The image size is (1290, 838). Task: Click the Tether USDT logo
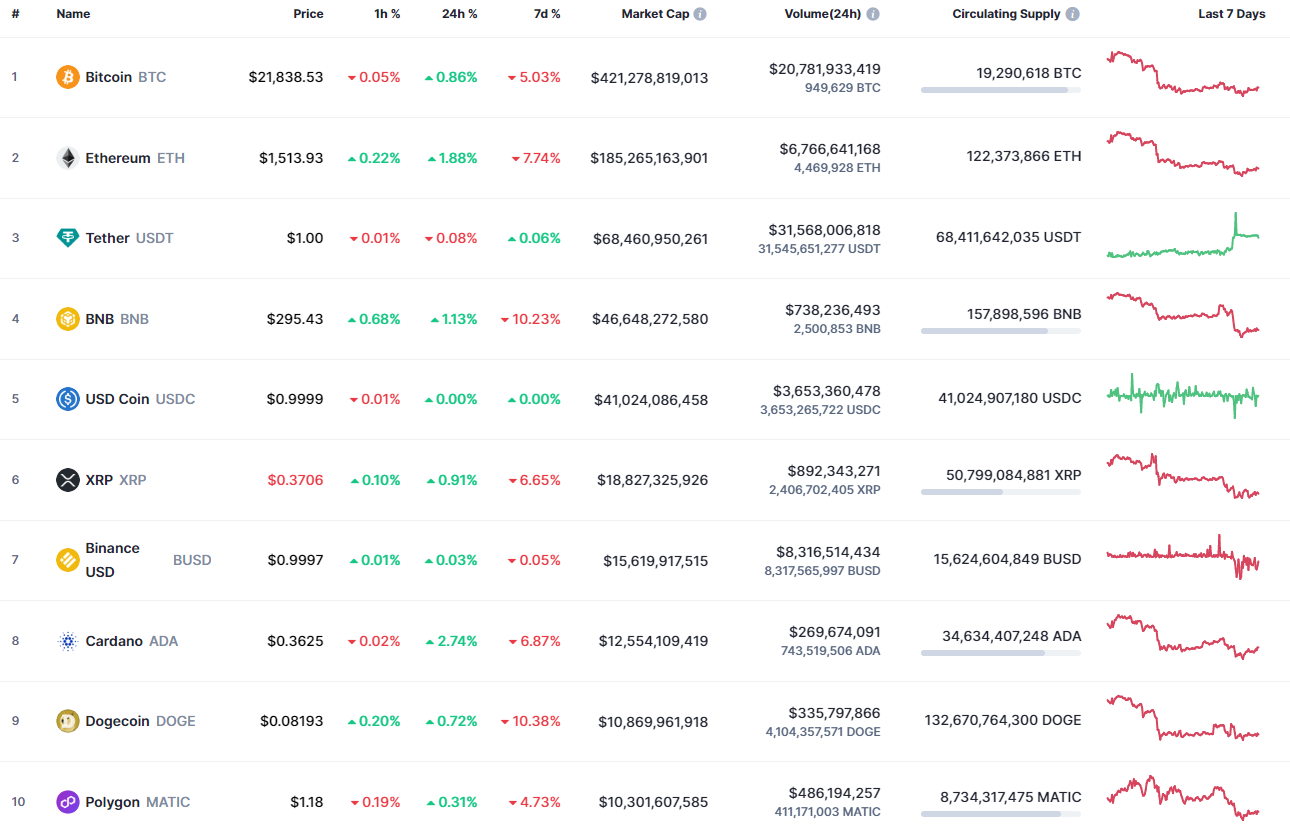[x=66, y=238]
